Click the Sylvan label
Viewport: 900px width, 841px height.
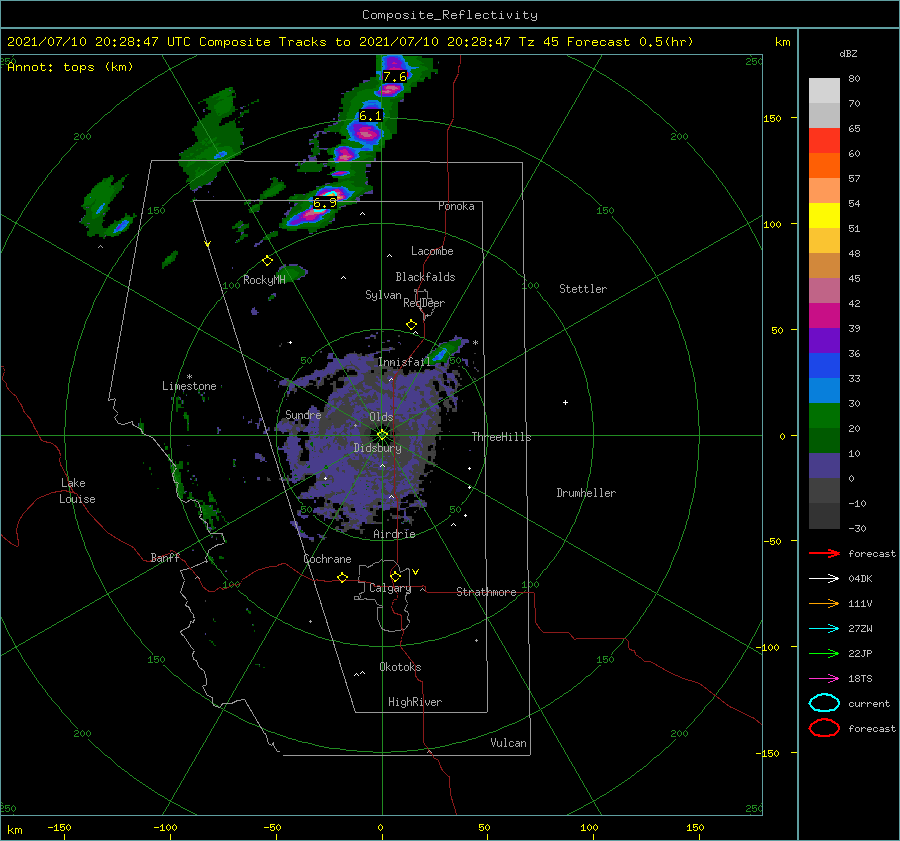383,295
